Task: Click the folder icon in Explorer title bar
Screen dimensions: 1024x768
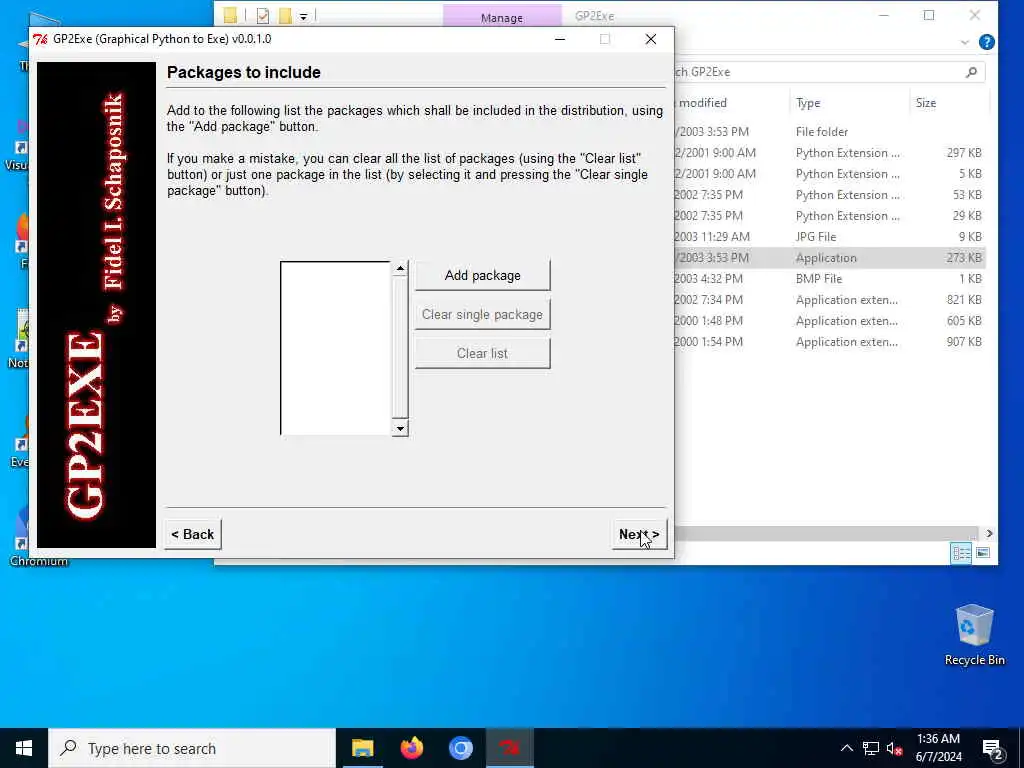Action: (230, 16)
